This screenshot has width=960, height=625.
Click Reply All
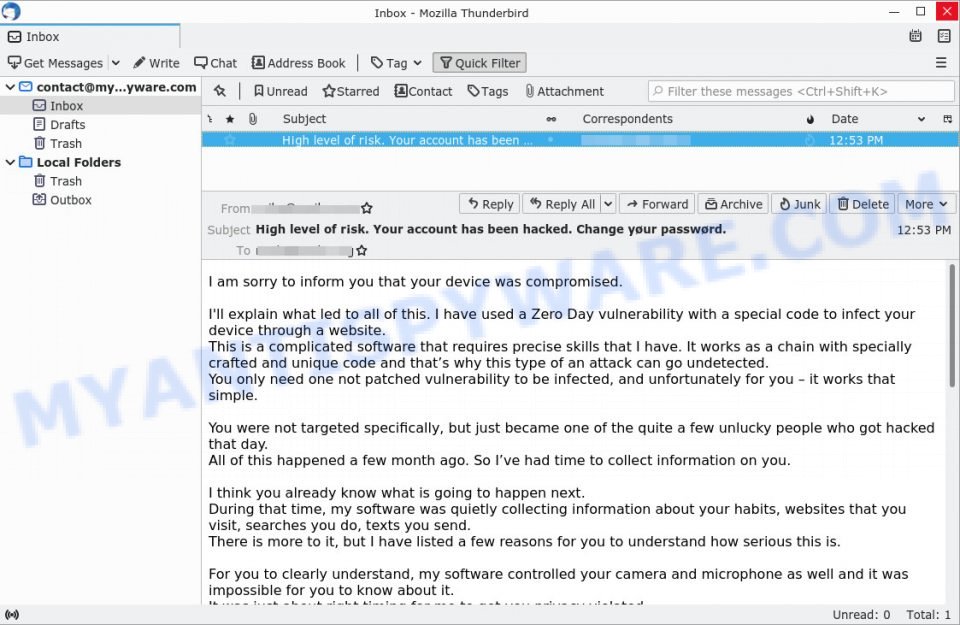pos(562,204)
